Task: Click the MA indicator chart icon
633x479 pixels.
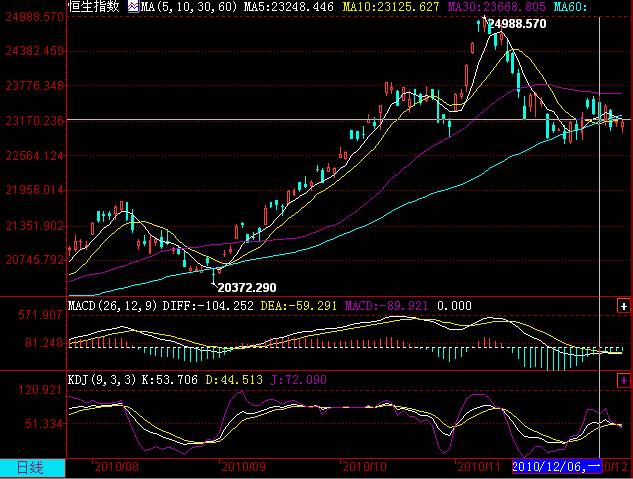Action: click(x=133, y=6)
